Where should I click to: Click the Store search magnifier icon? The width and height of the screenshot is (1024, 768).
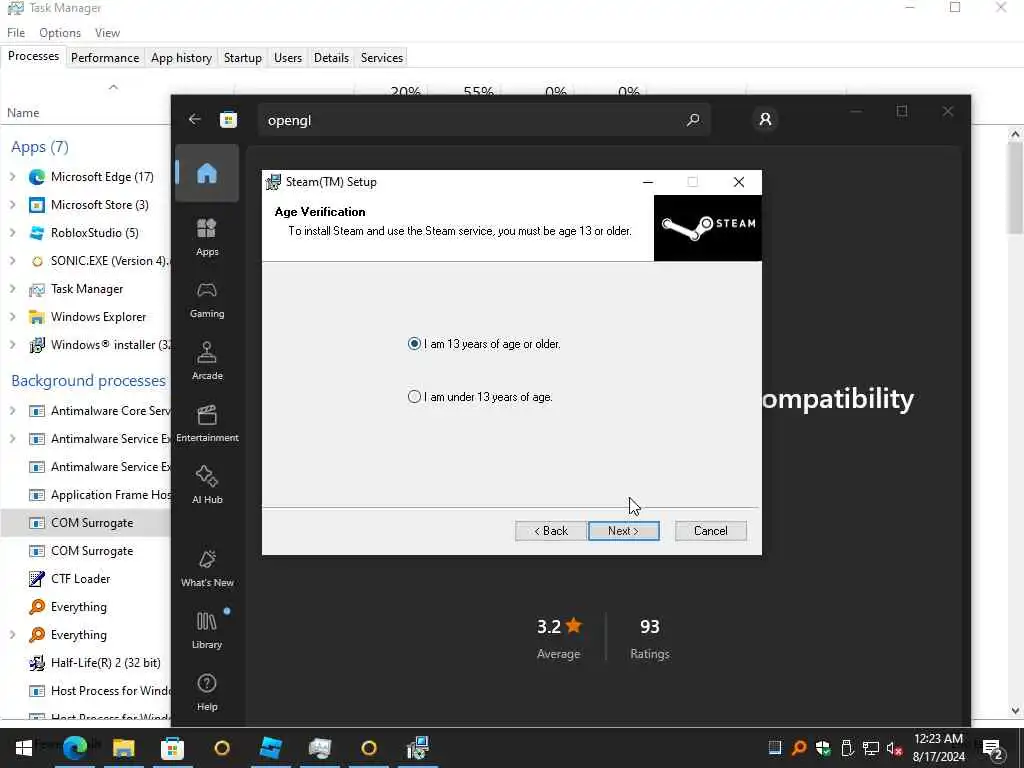coord(693,120)
